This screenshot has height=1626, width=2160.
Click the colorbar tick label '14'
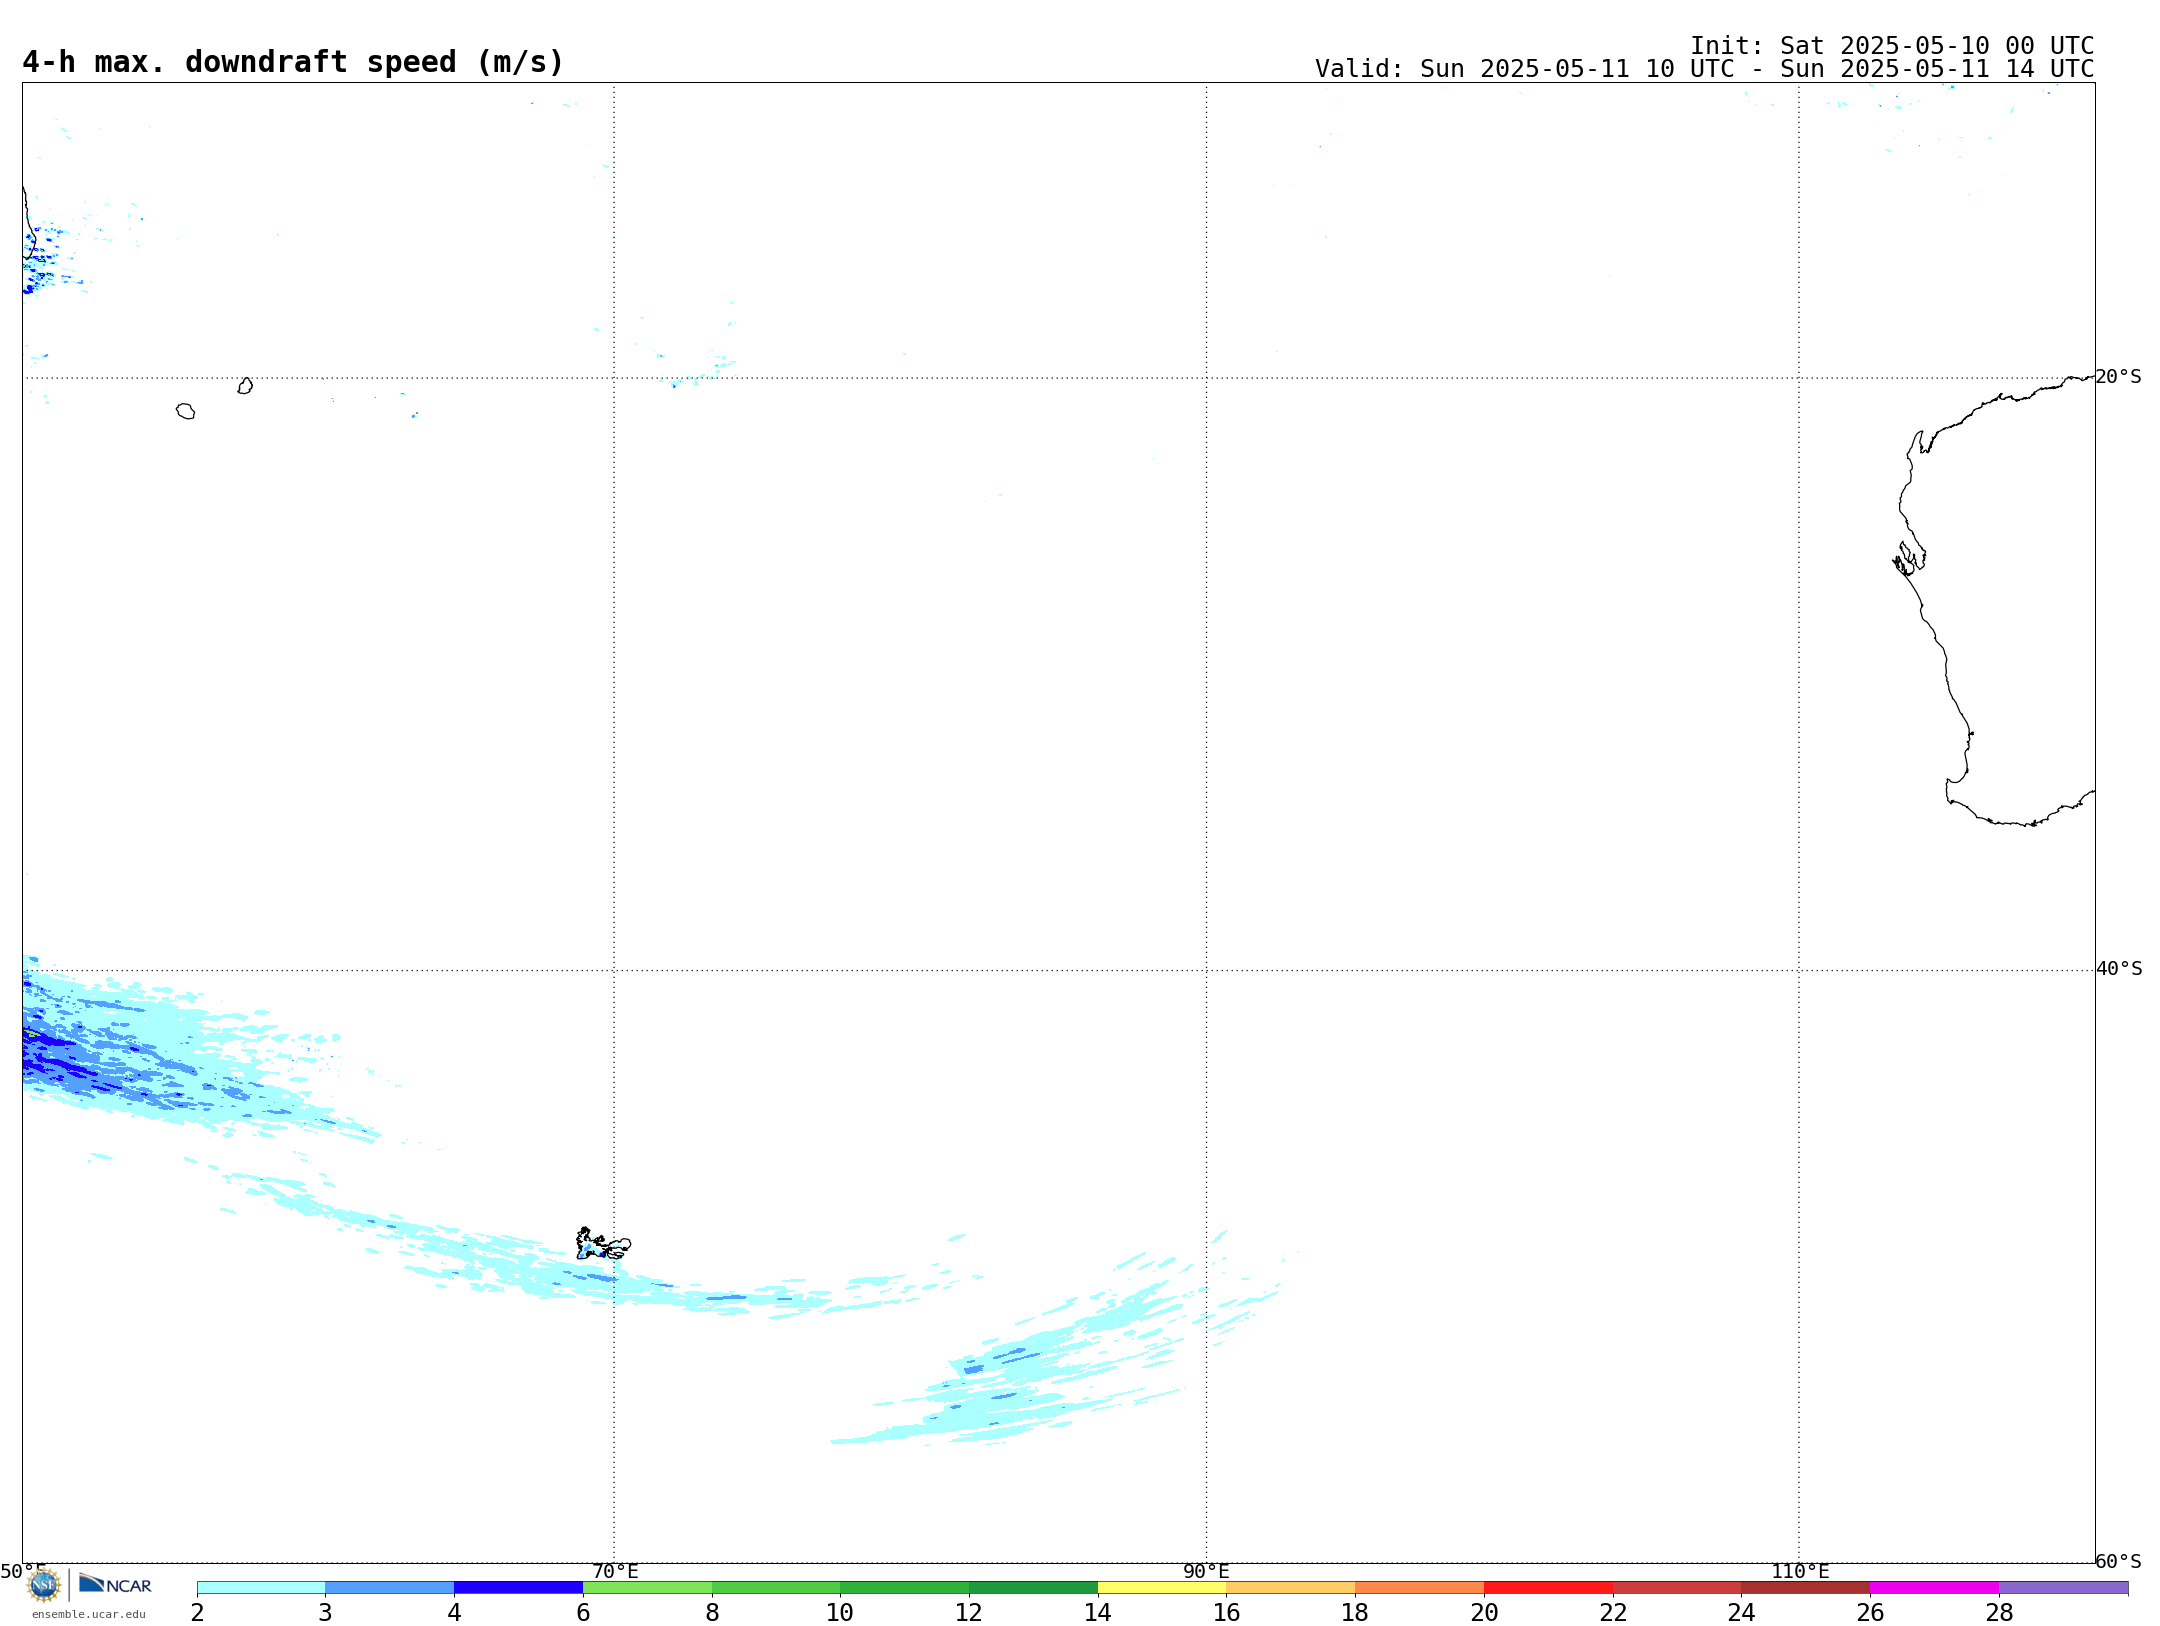(1098, 1612)
